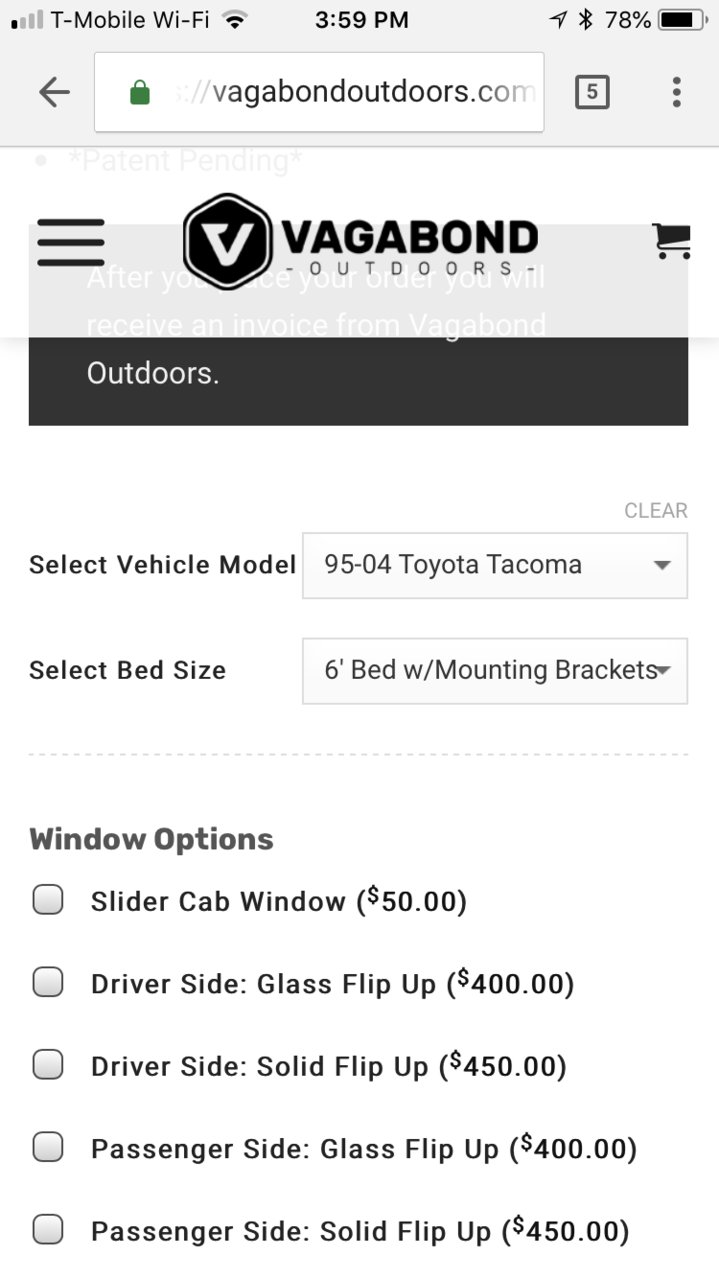Viewport: 719px width, 1279px height.
Task: Open the hamburger navigation menu
Action: coord(71,241)
